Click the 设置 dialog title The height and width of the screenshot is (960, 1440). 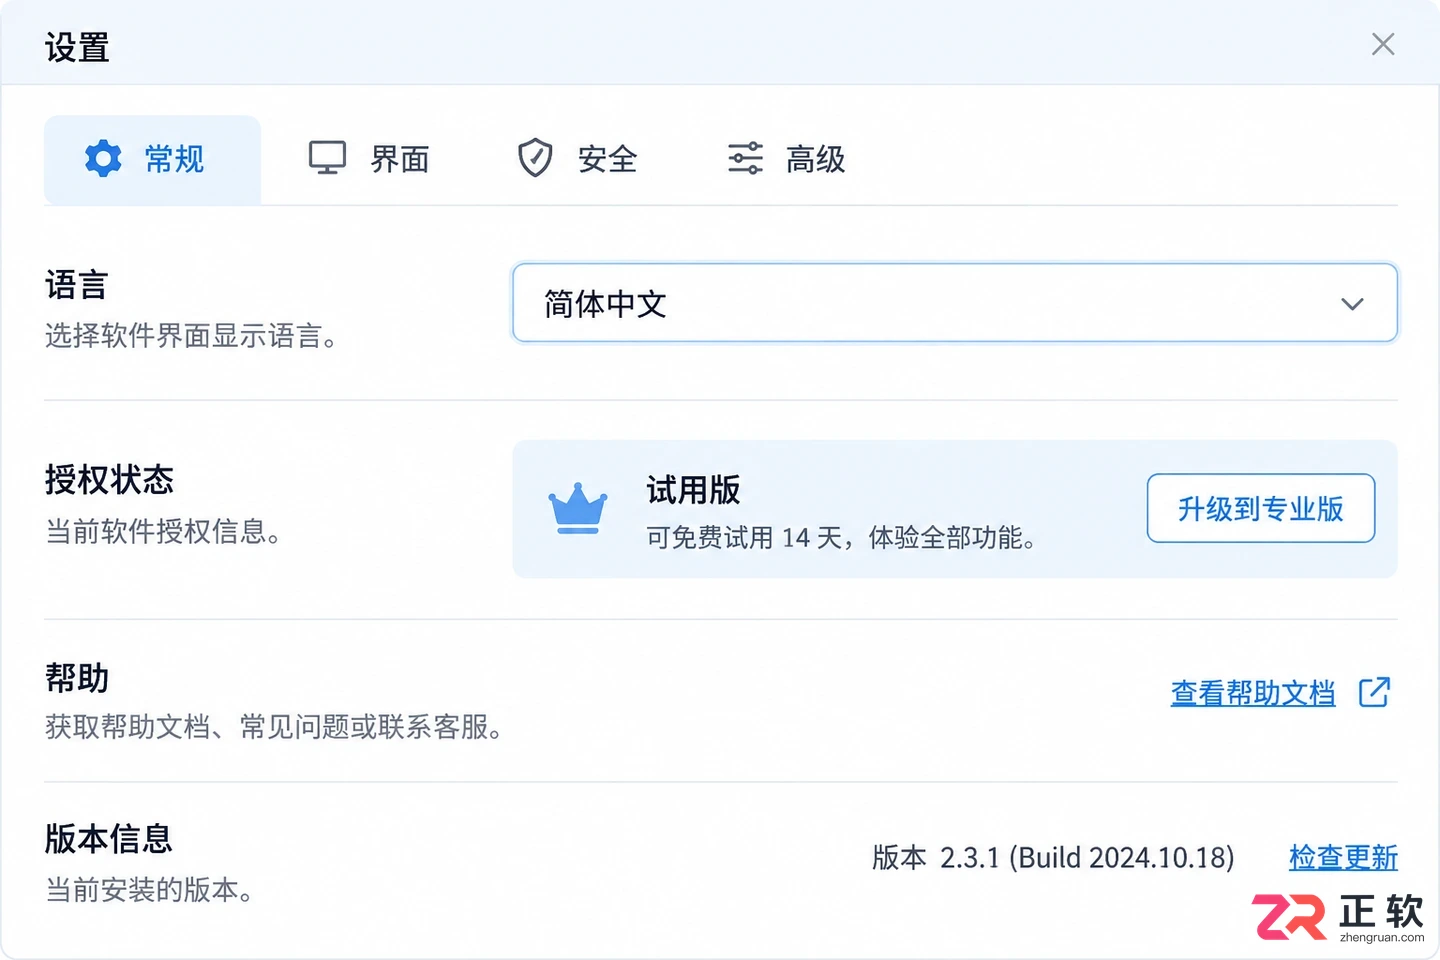pyautogui.click(x=77, y=47)
